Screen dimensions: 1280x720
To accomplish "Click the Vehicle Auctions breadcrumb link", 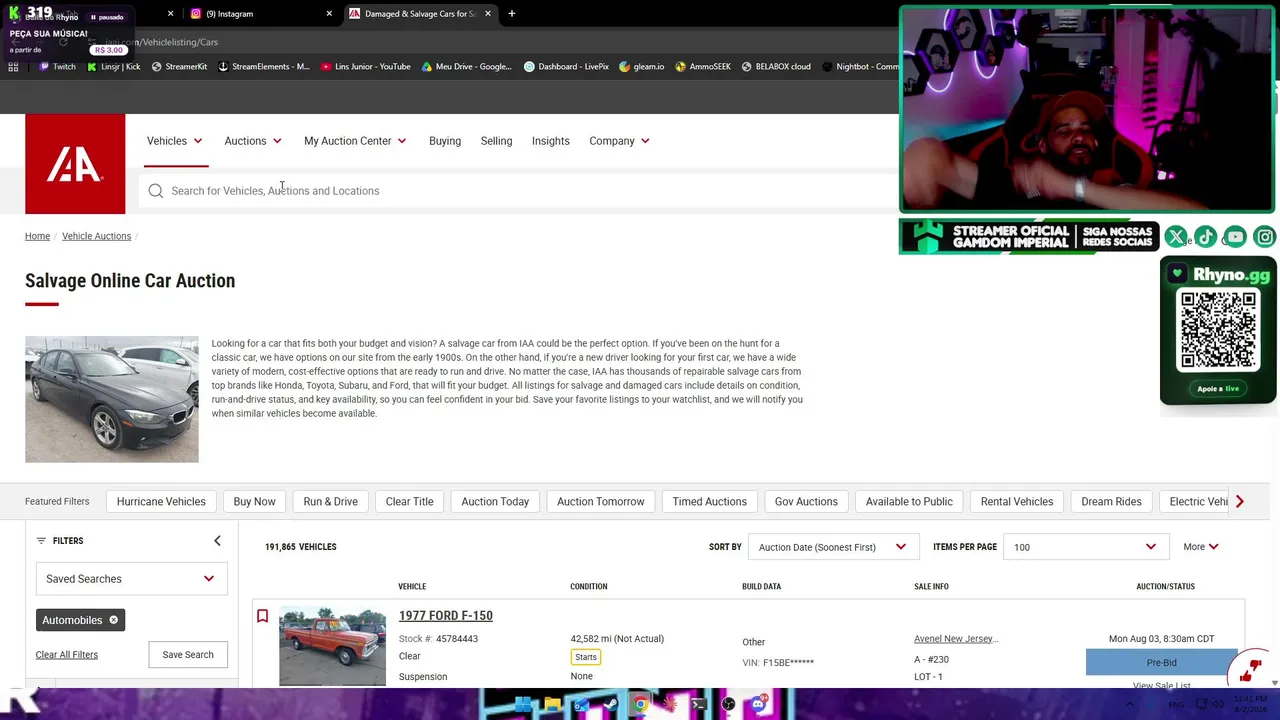I will coord(96,236).
